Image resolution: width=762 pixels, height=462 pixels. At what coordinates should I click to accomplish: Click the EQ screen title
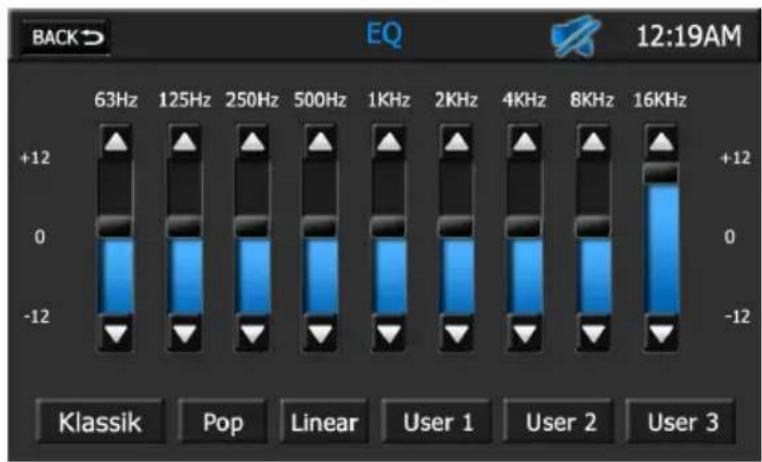click(x=384, y=35)
